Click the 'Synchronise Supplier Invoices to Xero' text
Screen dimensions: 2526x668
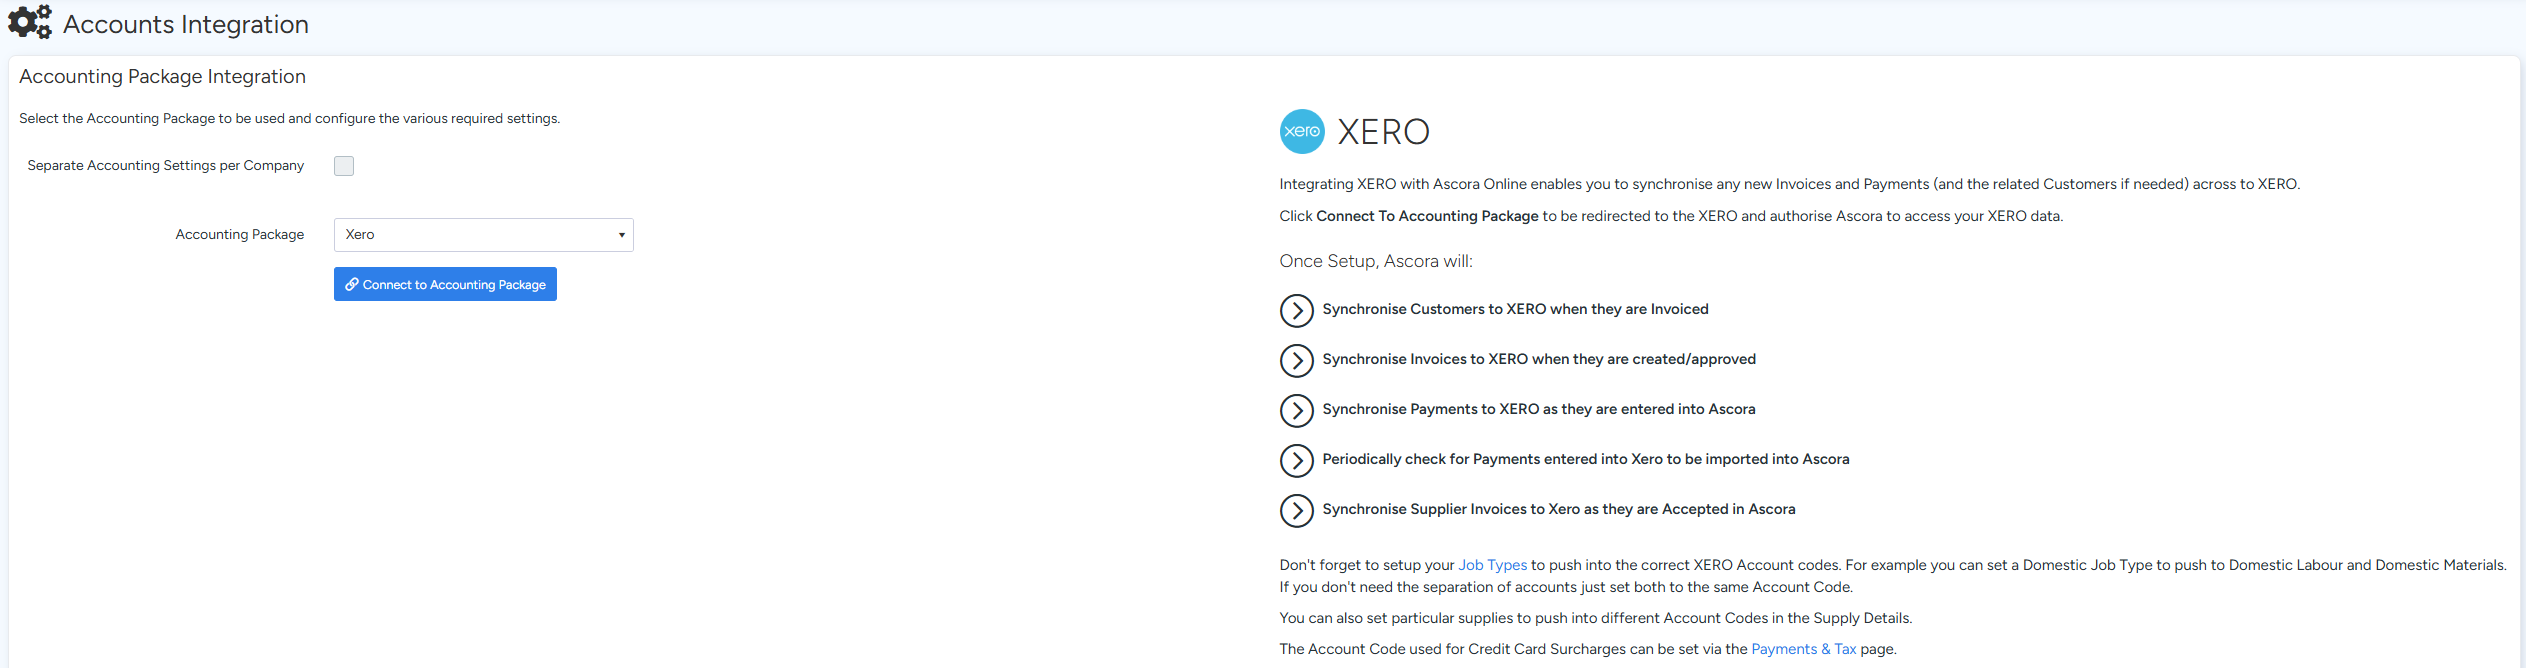pyautogui.click(x=1558, y=509)
